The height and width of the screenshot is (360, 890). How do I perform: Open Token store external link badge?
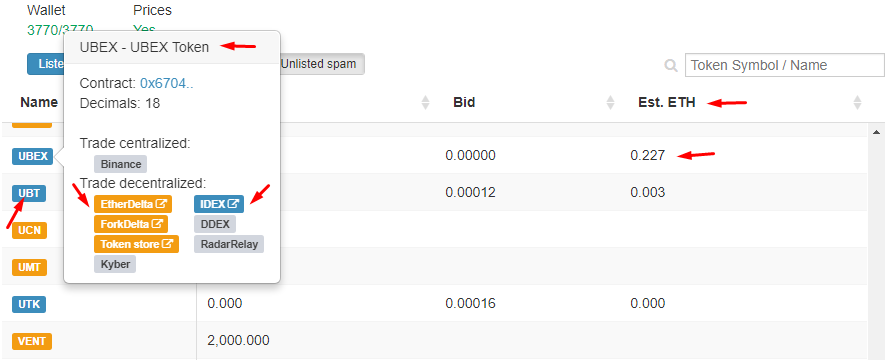tap(136, 244)
